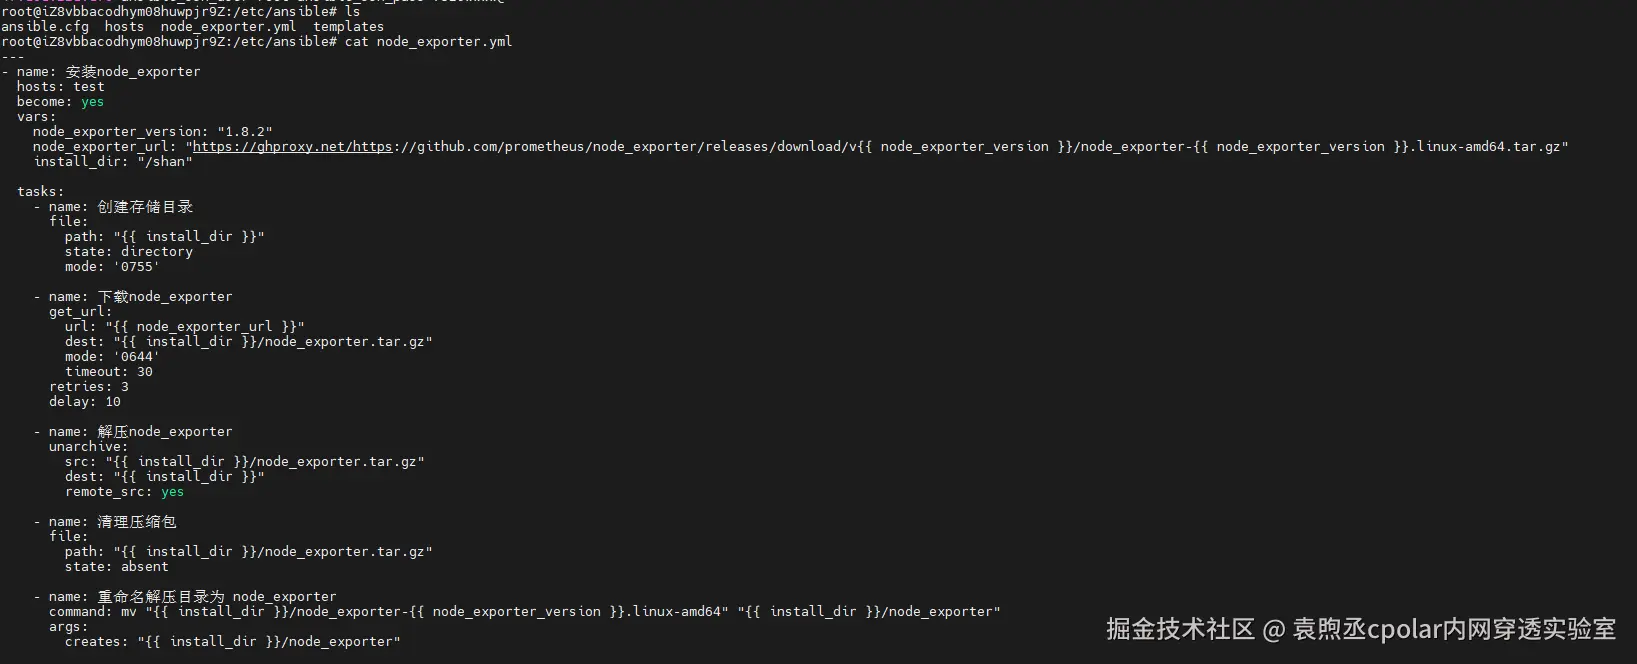Select the version string "1.8.2"

244,132
